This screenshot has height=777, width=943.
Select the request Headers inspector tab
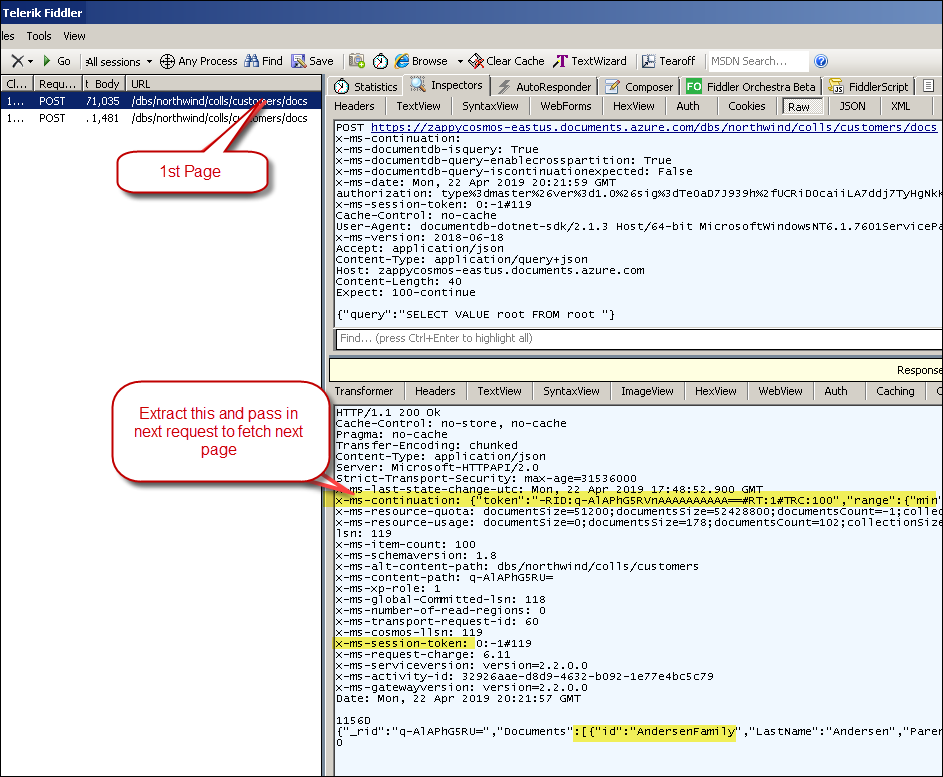pyautogui.click(x=354, y=106)
